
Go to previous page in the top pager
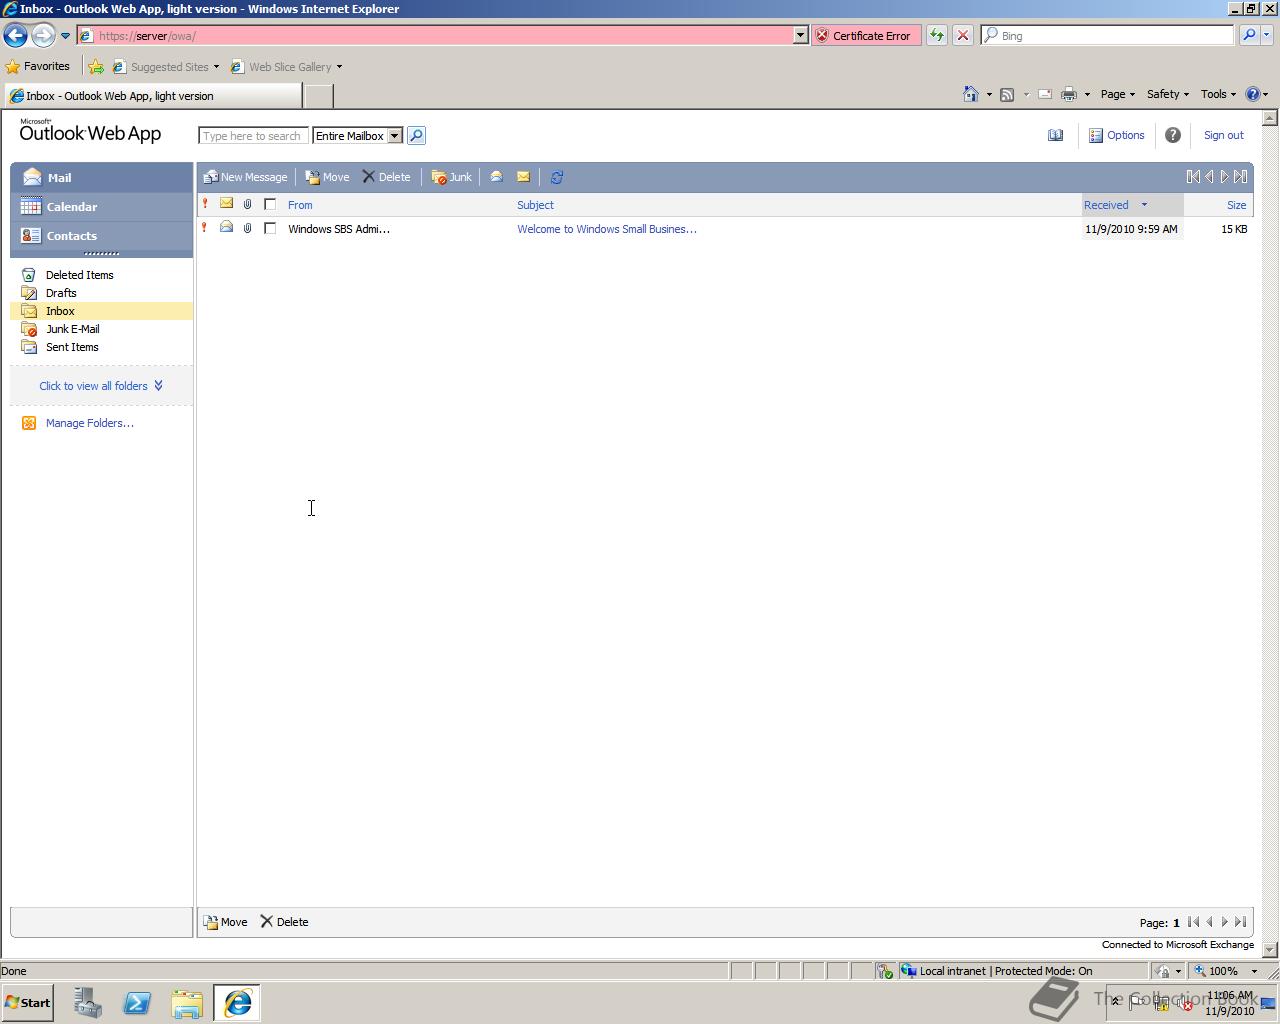1209,177
